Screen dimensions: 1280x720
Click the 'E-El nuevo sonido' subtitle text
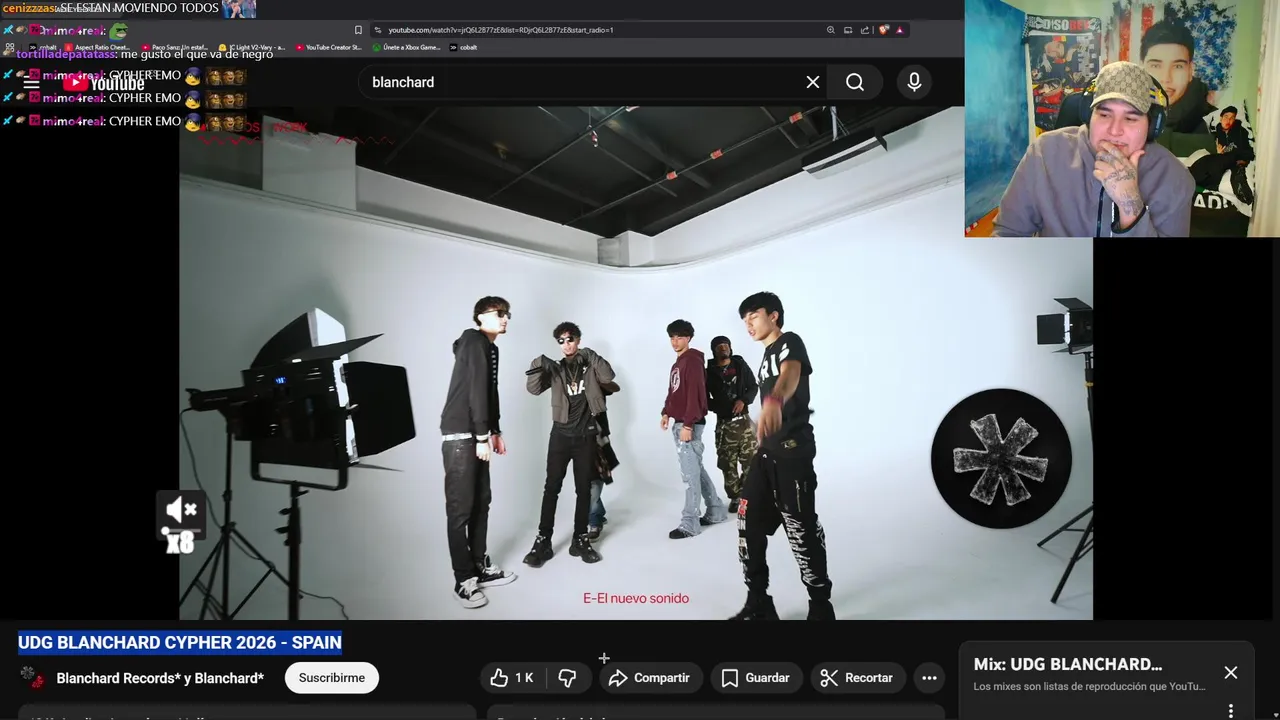[636, 598]
